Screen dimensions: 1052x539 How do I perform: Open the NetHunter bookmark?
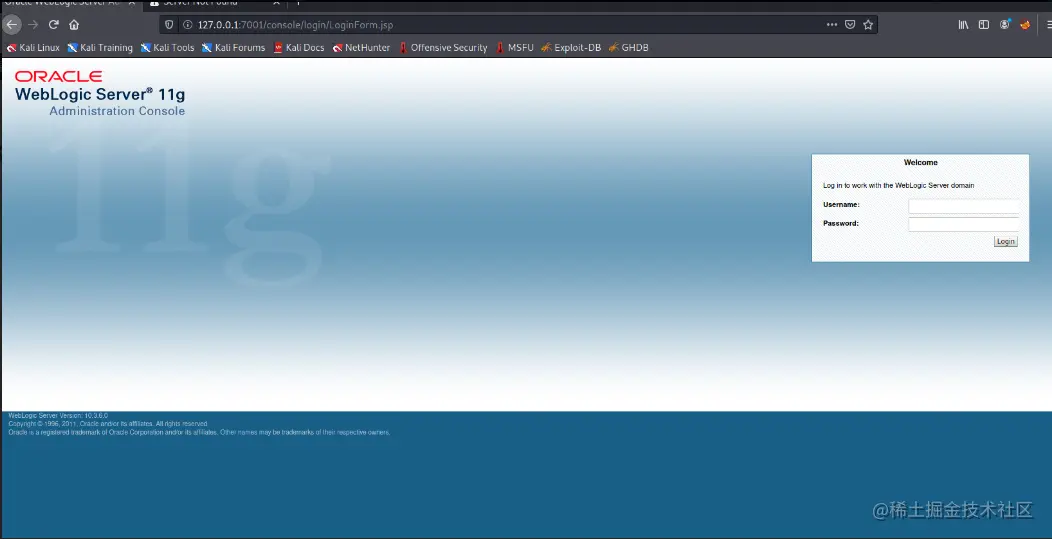[x=361, y=48]
